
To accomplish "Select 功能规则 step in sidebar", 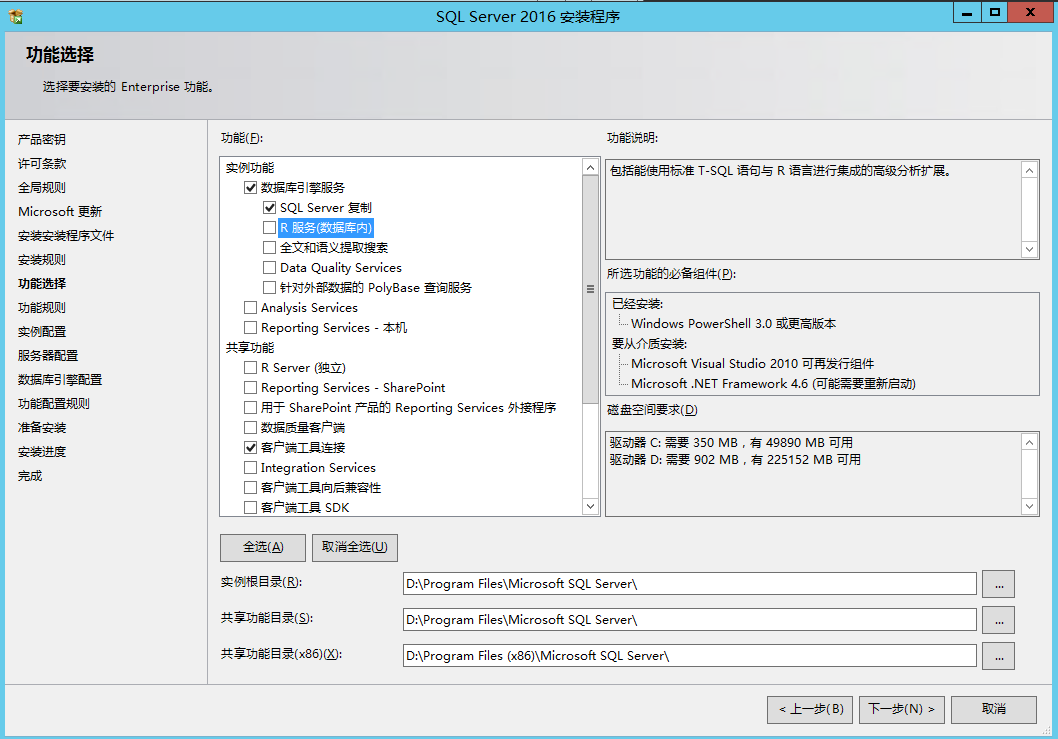I will click(x=42, y=308).
